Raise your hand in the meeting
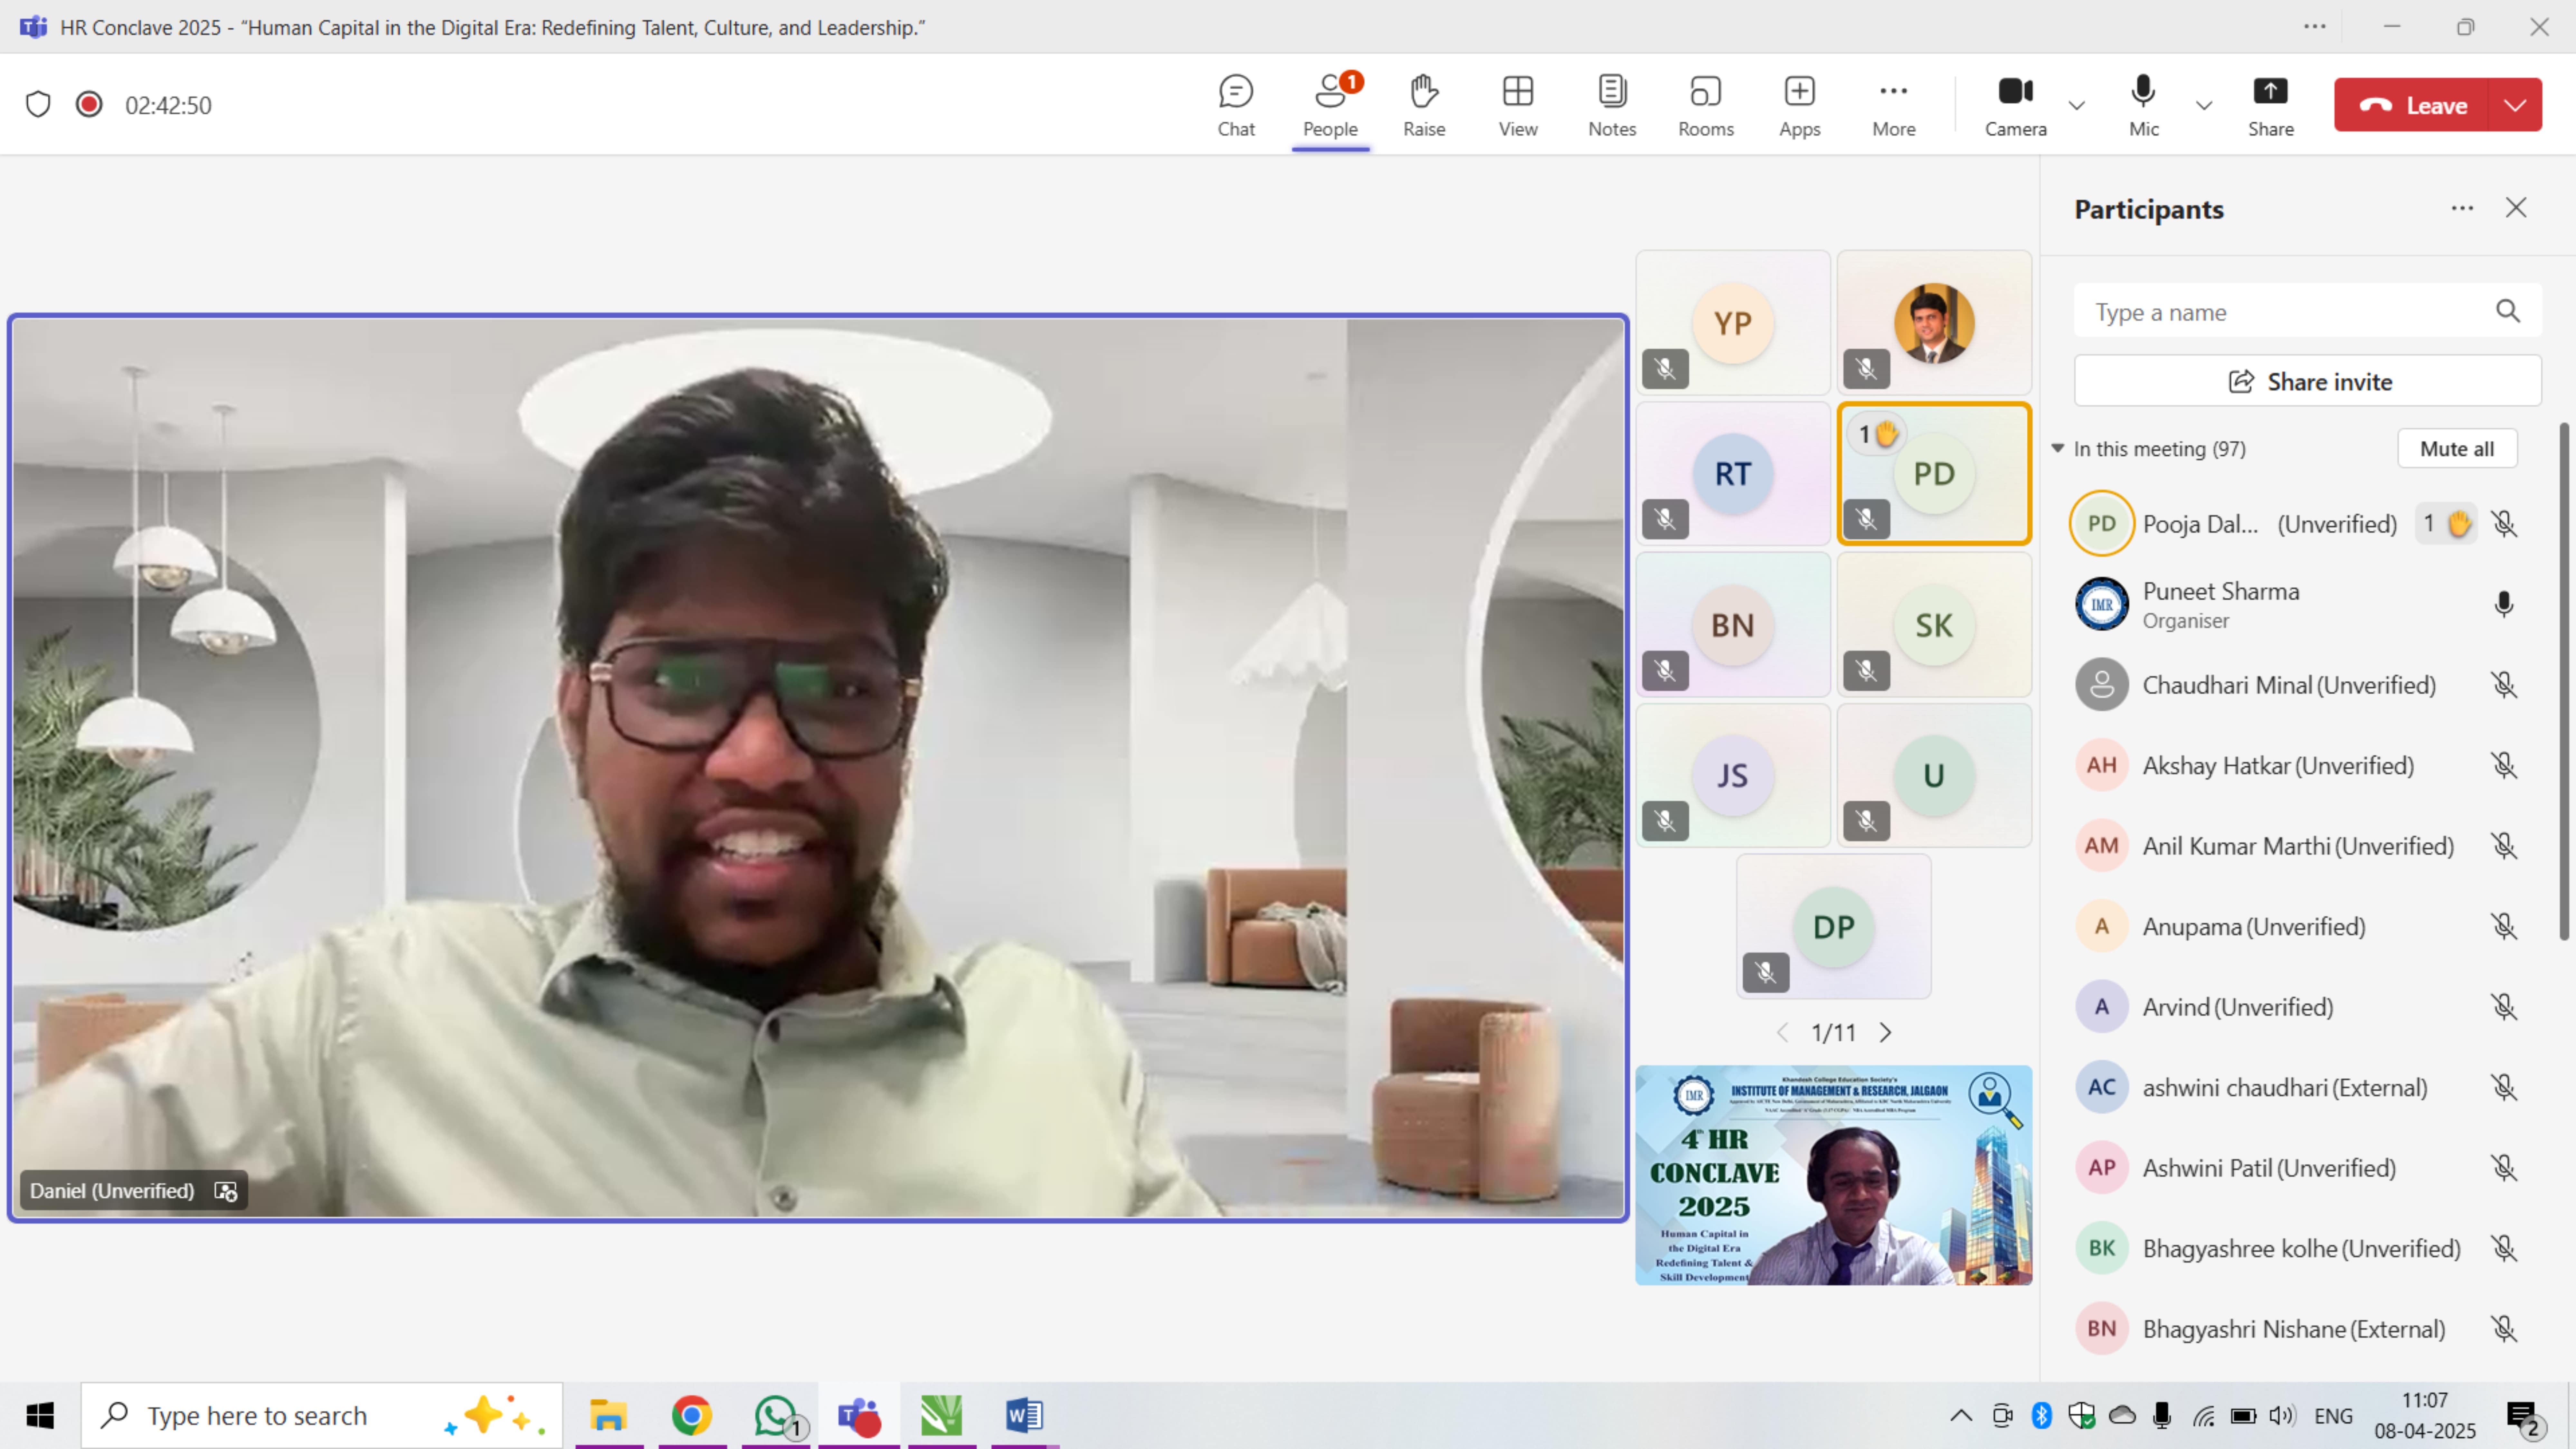The height and width of the screenshot is (1449, 2576). click(1424, 105)
